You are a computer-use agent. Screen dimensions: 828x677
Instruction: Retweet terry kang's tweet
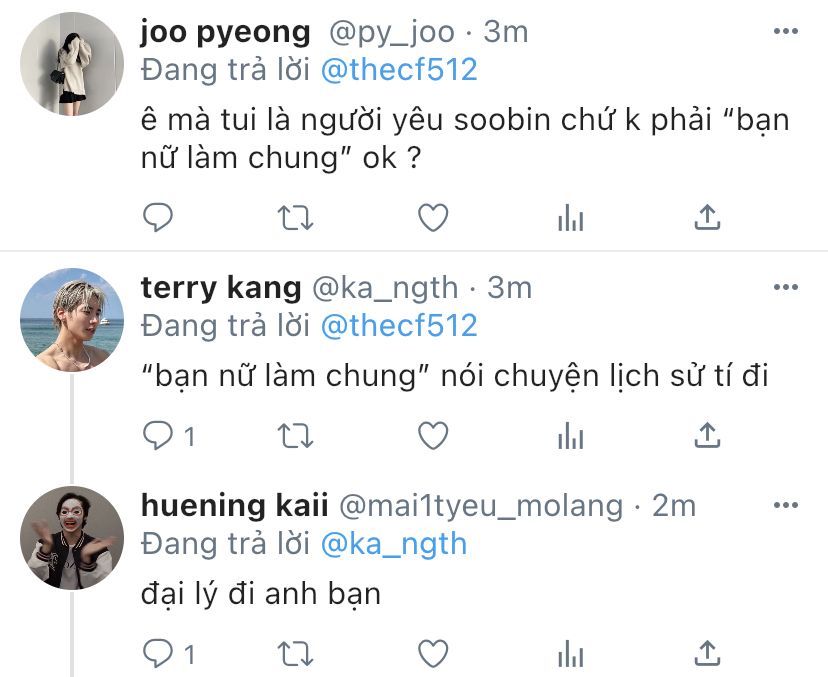(296, 435)
